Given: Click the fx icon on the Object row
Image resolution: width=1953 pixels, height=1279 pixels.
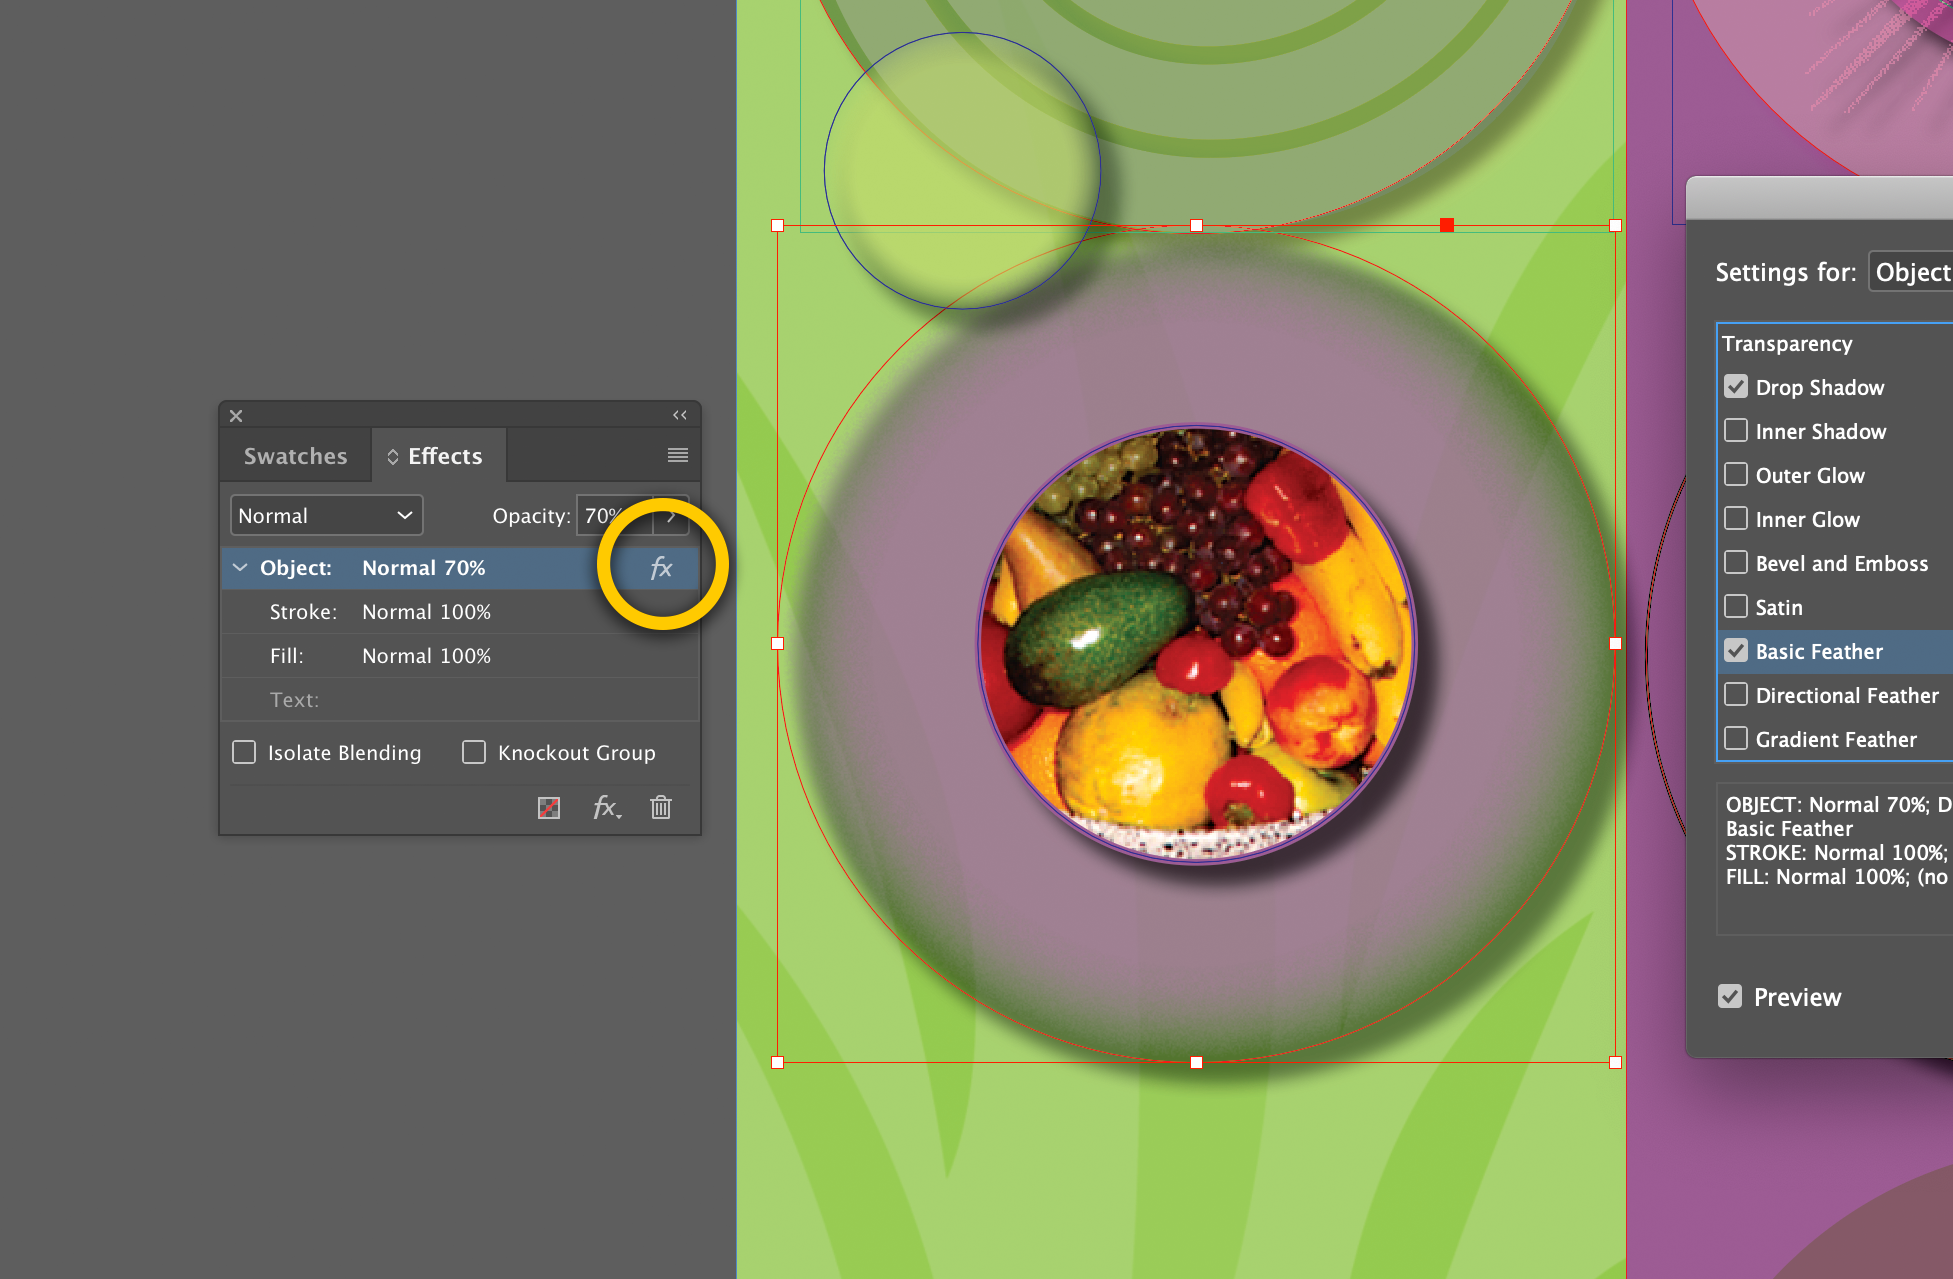Looking at the screenshot, I should tap(661, 568).
